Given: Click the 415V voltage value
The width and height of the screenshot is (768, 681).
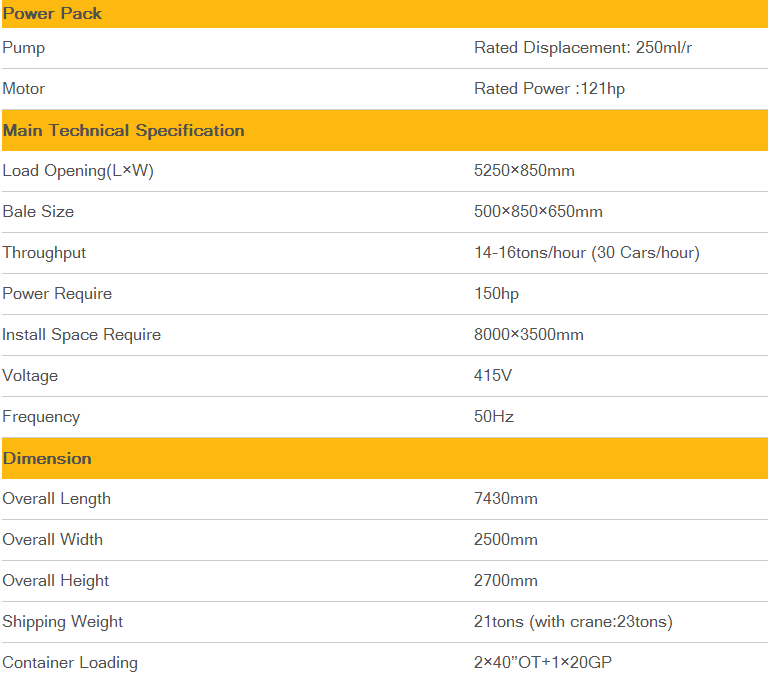Looking at the screenshot, I should [x=492, y=376].
